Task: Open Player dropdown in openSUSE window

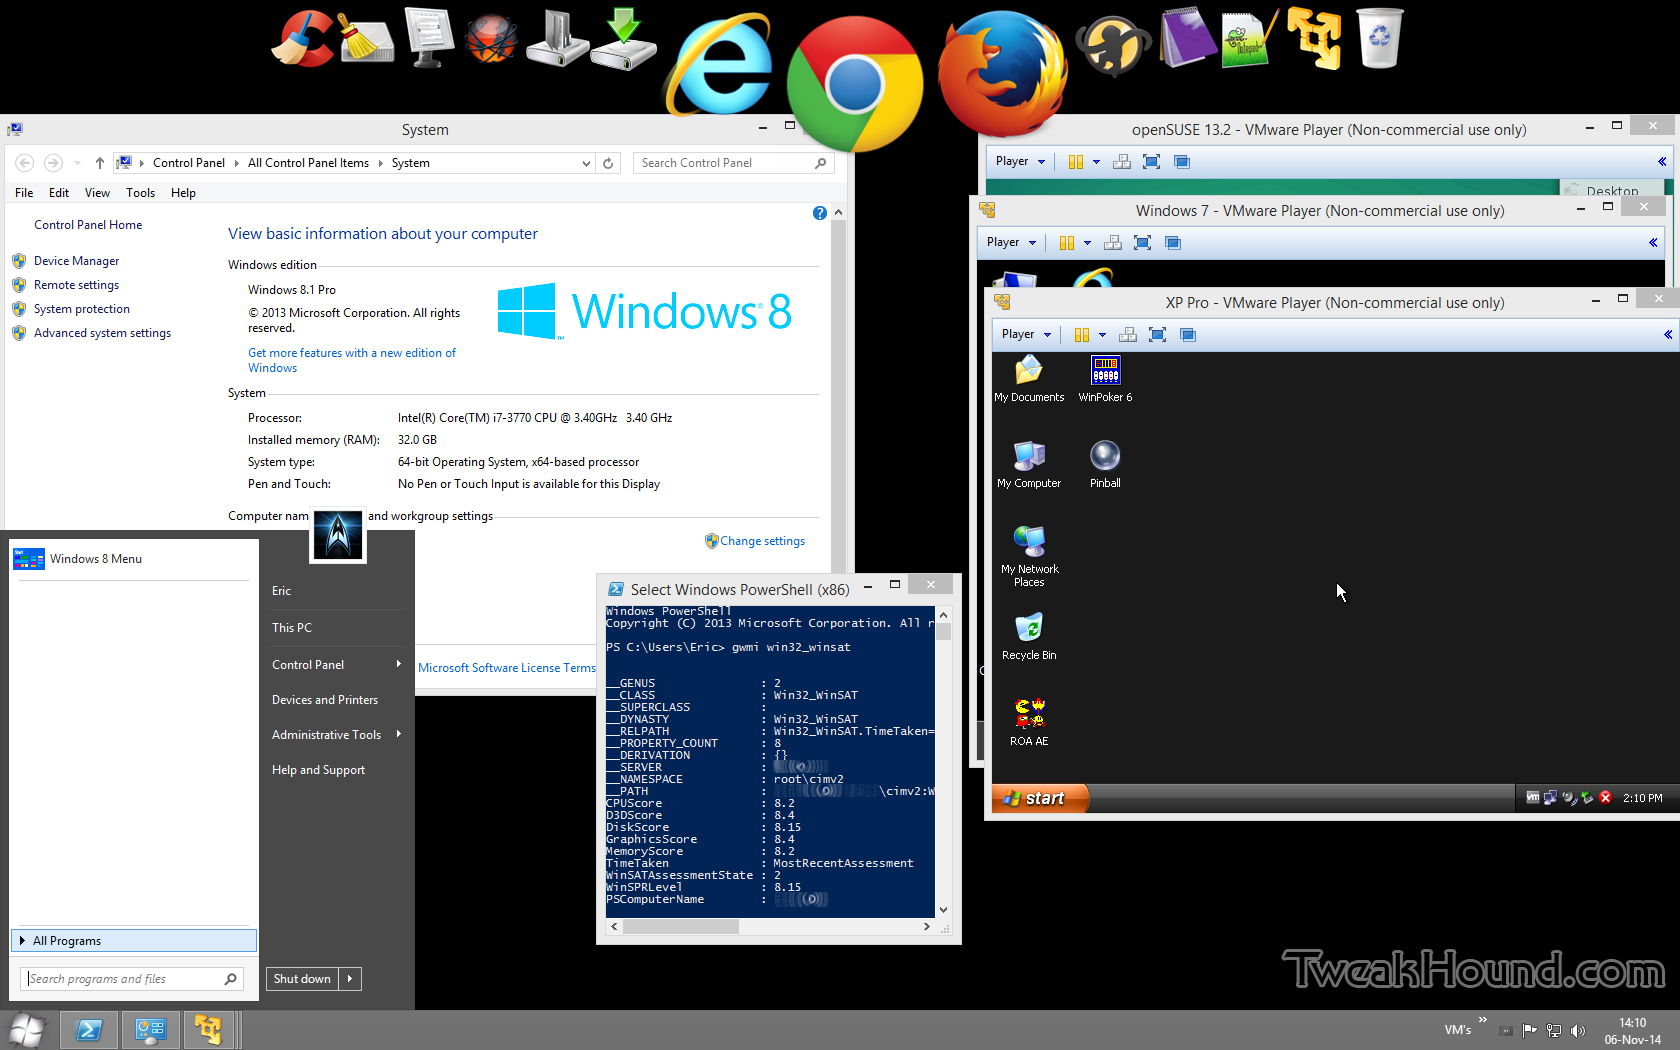Action: pos(1020,162)
